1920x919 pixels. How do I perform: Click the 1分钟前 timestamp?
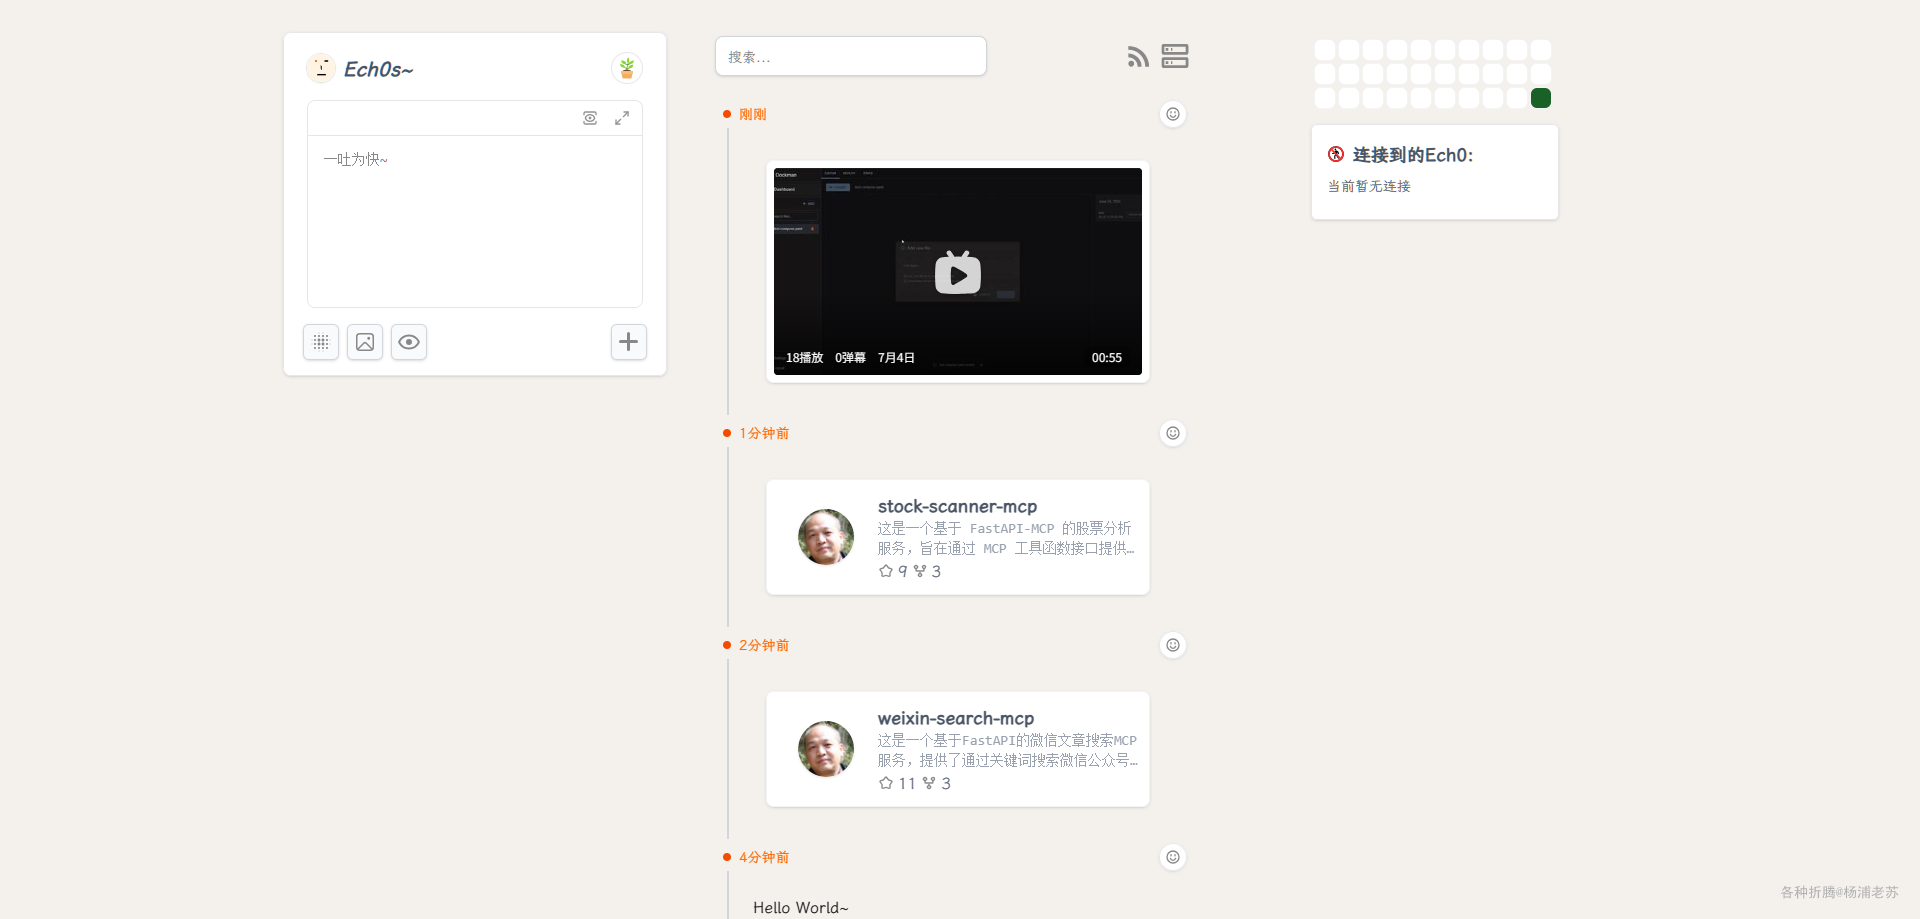[764, 433]
